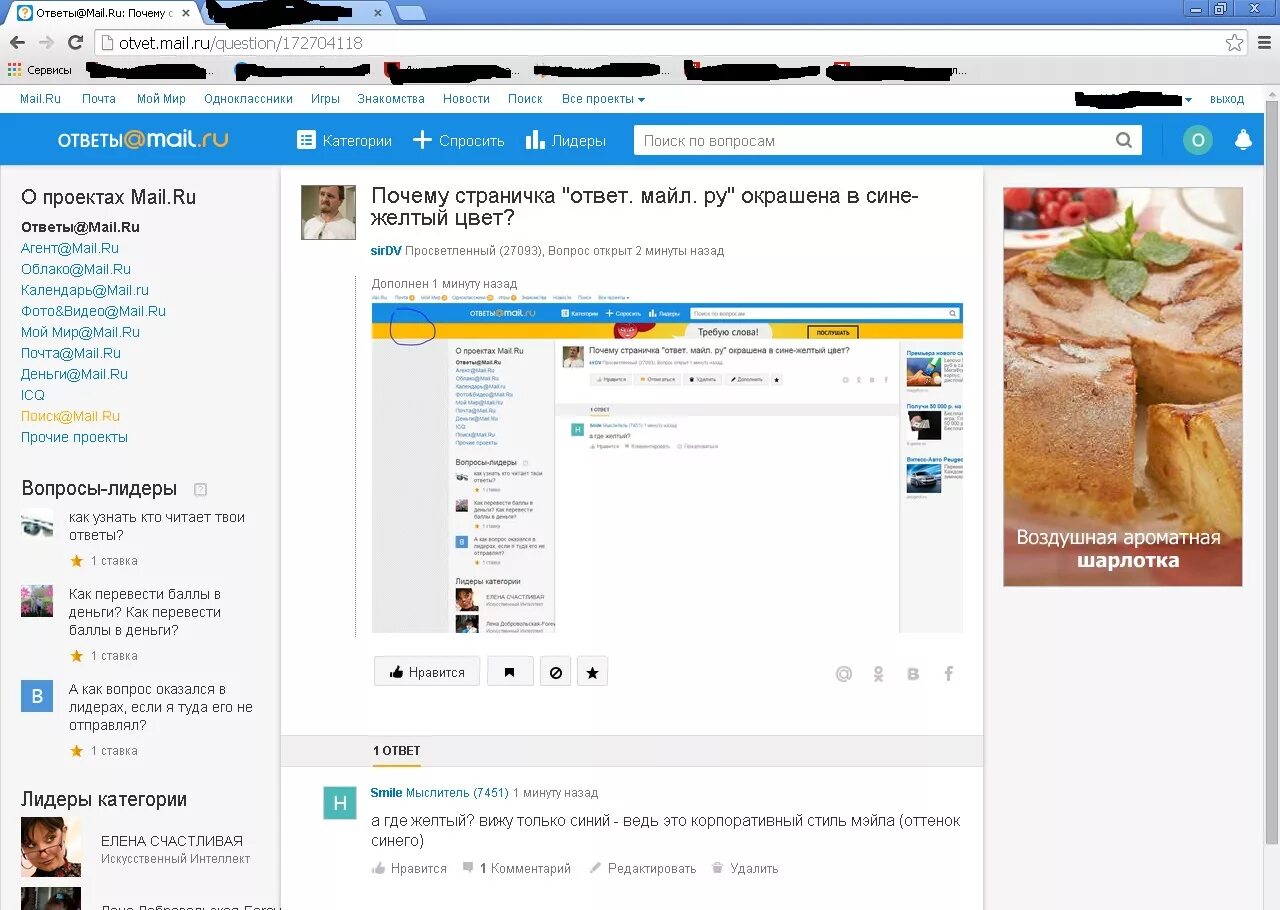Viewport: 1280px width, 910px height.
Task: Open ICQ sidebar link
Action: click(x=33, y=395)
